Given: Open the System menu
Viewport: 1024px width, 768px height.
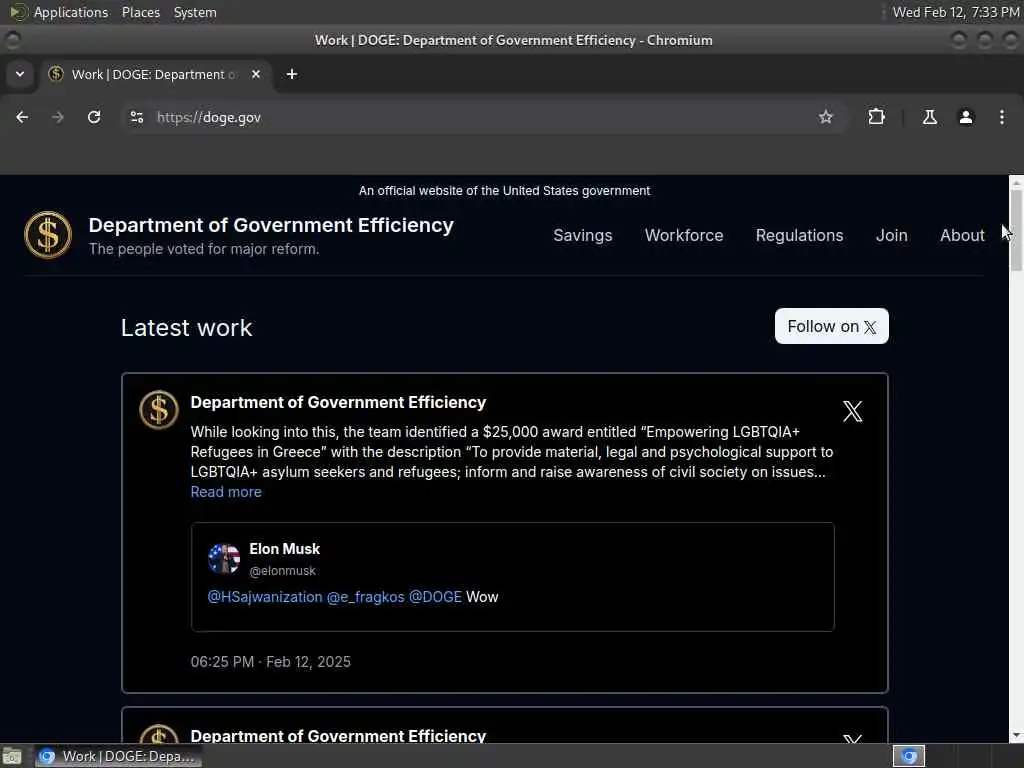Looking at the screenshot, I should [x=195, y=12].
